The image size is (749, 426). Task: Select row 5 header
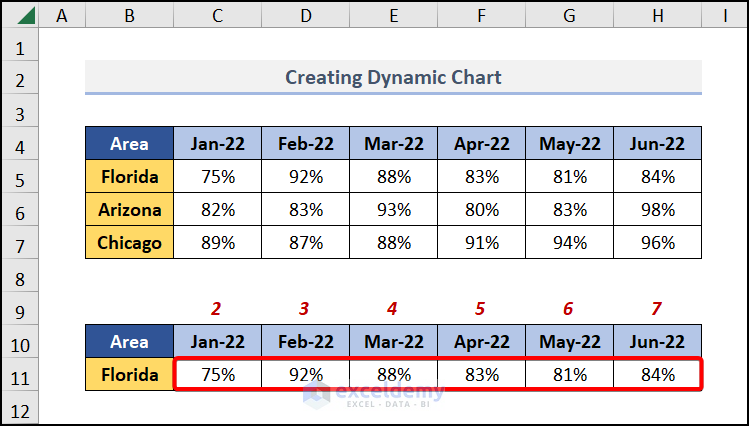click(22, 177)
